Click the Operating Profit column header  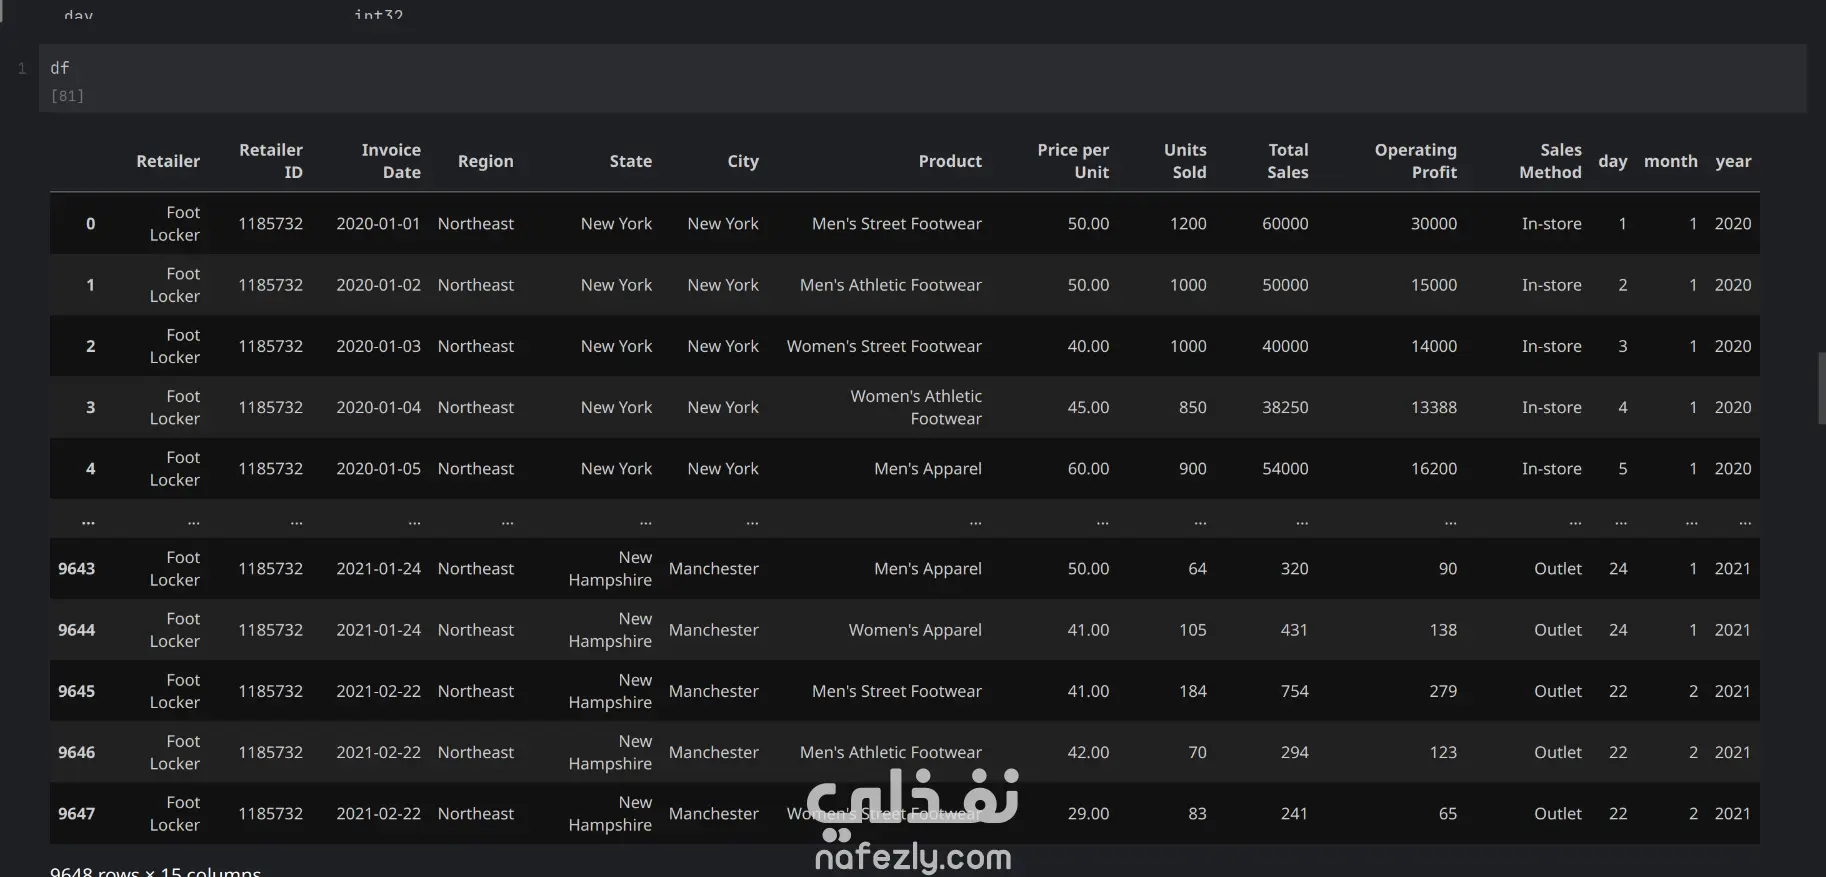tap(1415, 161)
